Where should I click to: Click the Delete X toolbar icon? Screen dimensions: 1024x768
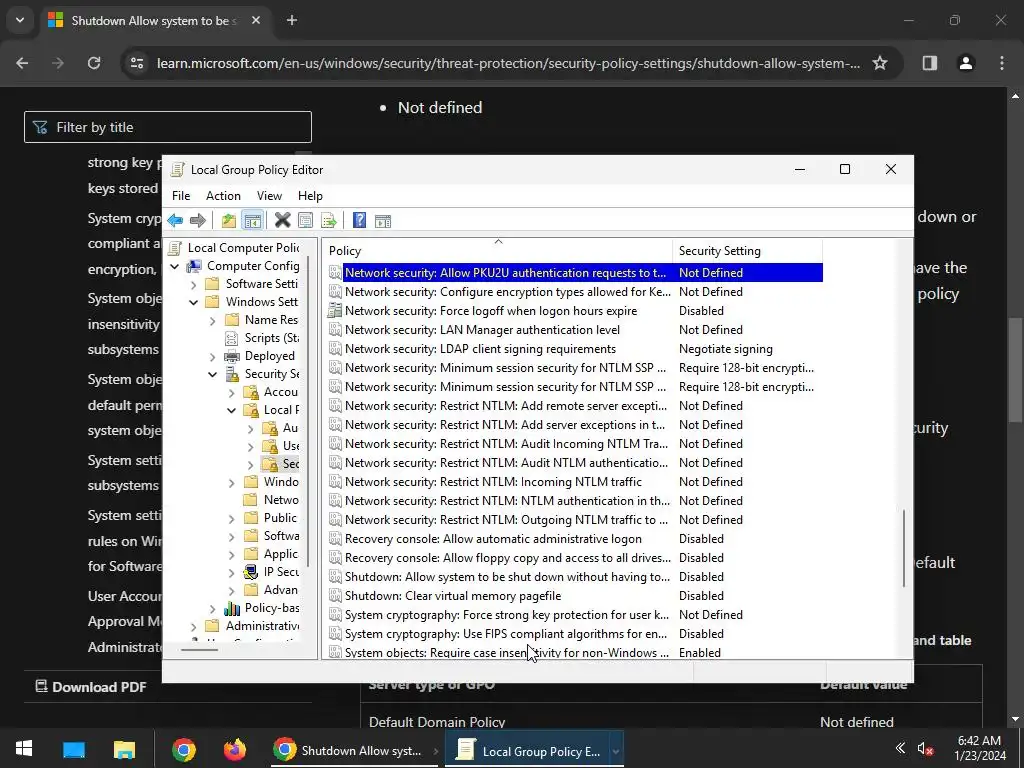tap(283, 221)
